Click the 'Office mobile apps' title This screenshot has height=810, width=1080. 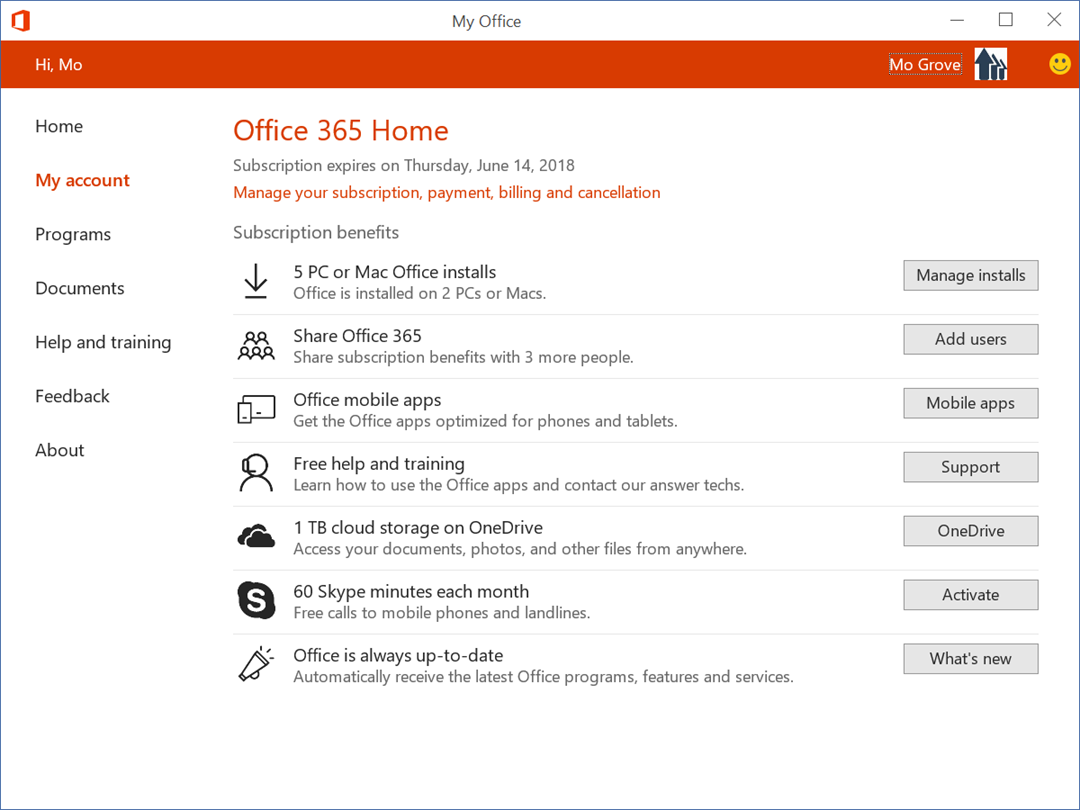point(367,400)
